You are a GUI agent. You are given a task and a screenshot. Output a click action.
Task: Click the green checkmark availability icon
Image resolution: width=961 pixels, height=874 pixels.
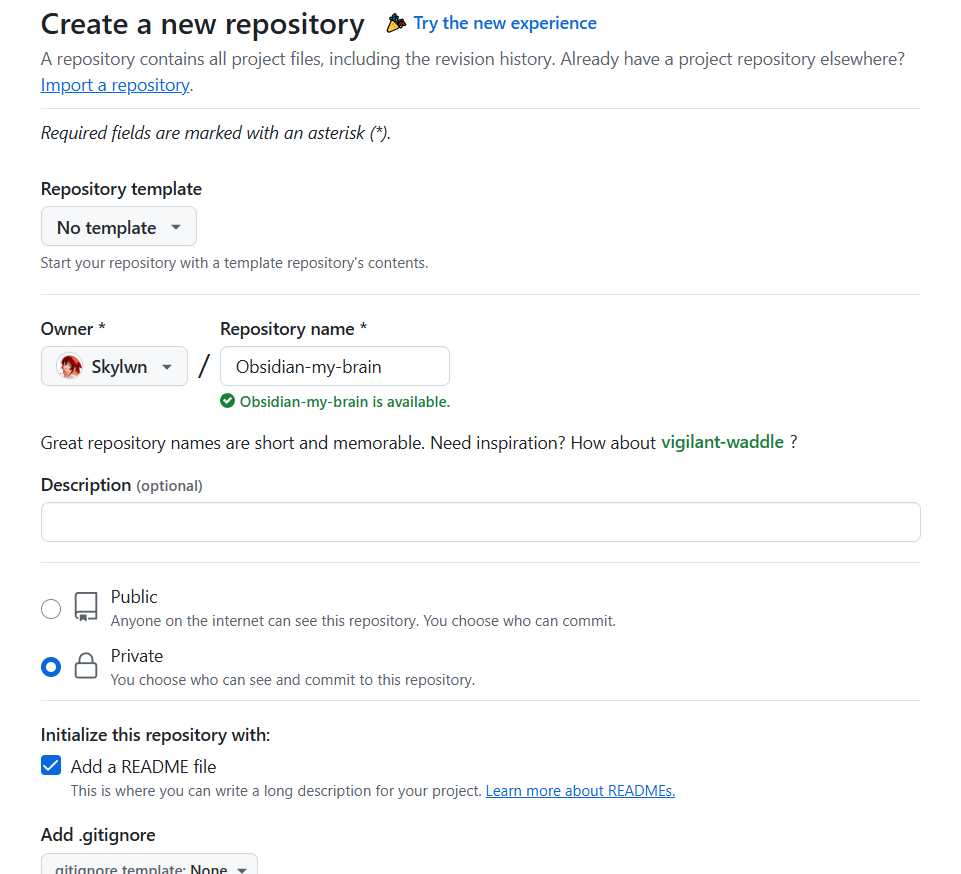click(x=227, y=401)
